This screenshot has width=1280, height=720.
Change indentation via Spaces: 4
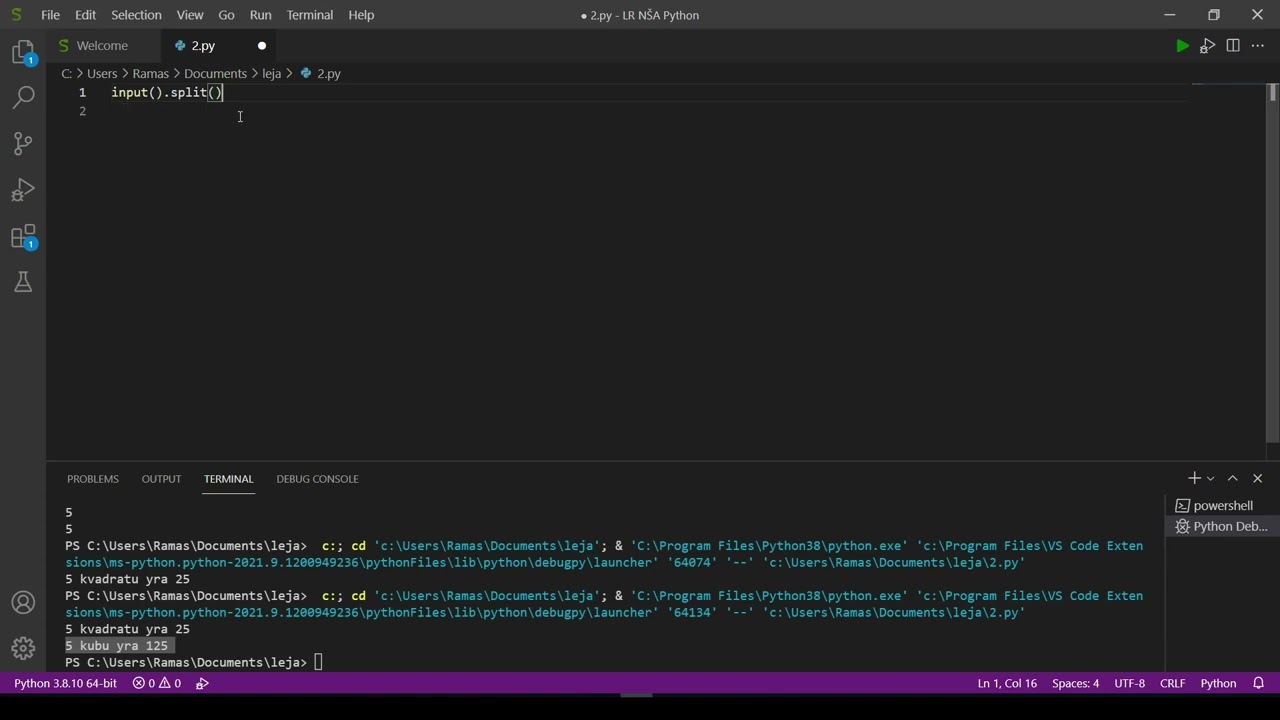coord(1075,683)
